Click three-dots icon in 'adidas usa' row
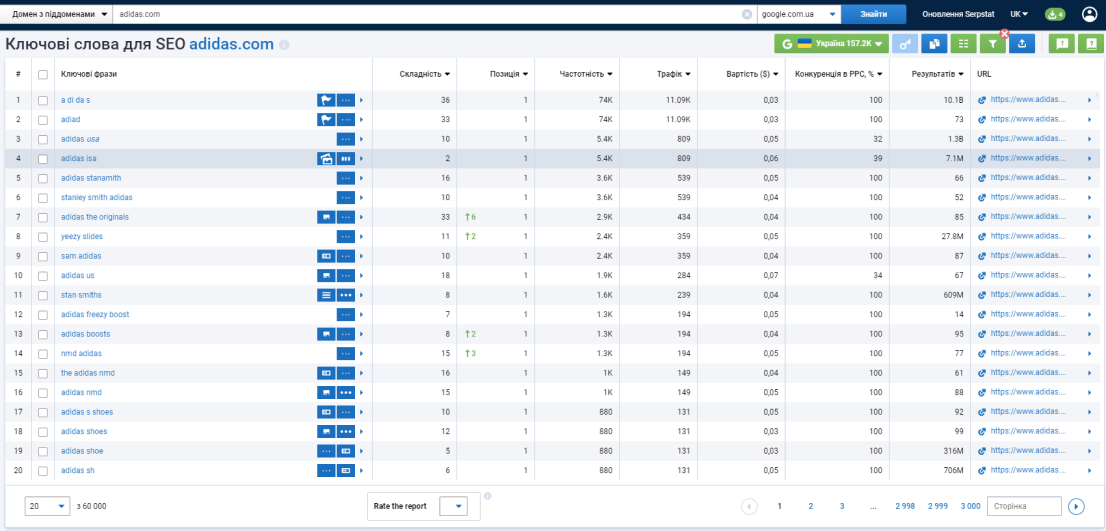This screenshot has height=531, width=1106. click(346, 139)
